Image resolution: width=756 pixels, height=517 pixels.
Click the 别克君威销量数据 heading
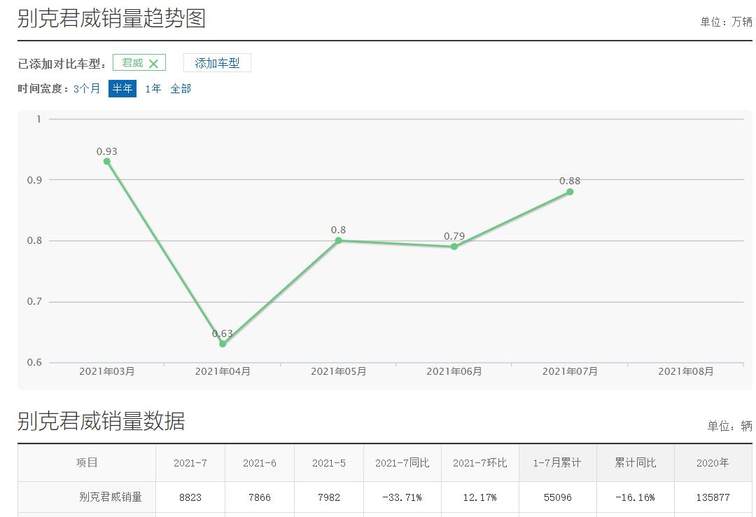[101, 421]
